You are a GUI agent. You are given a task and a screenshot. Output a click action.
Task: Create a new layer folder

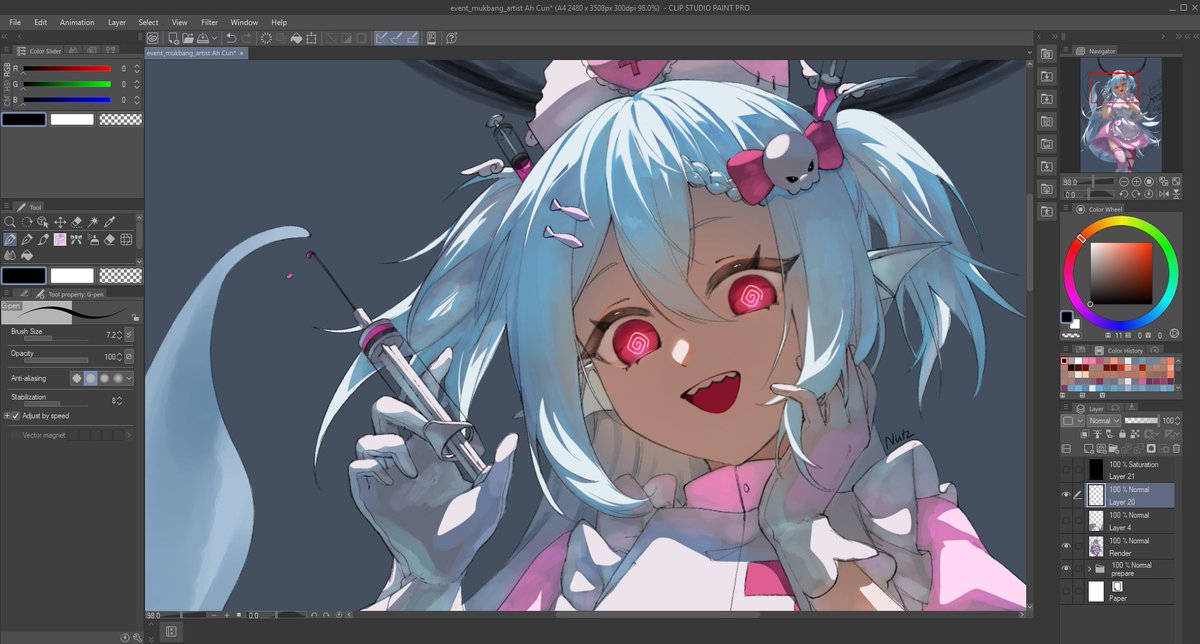pyautogui.click(x=1113, y=448)
